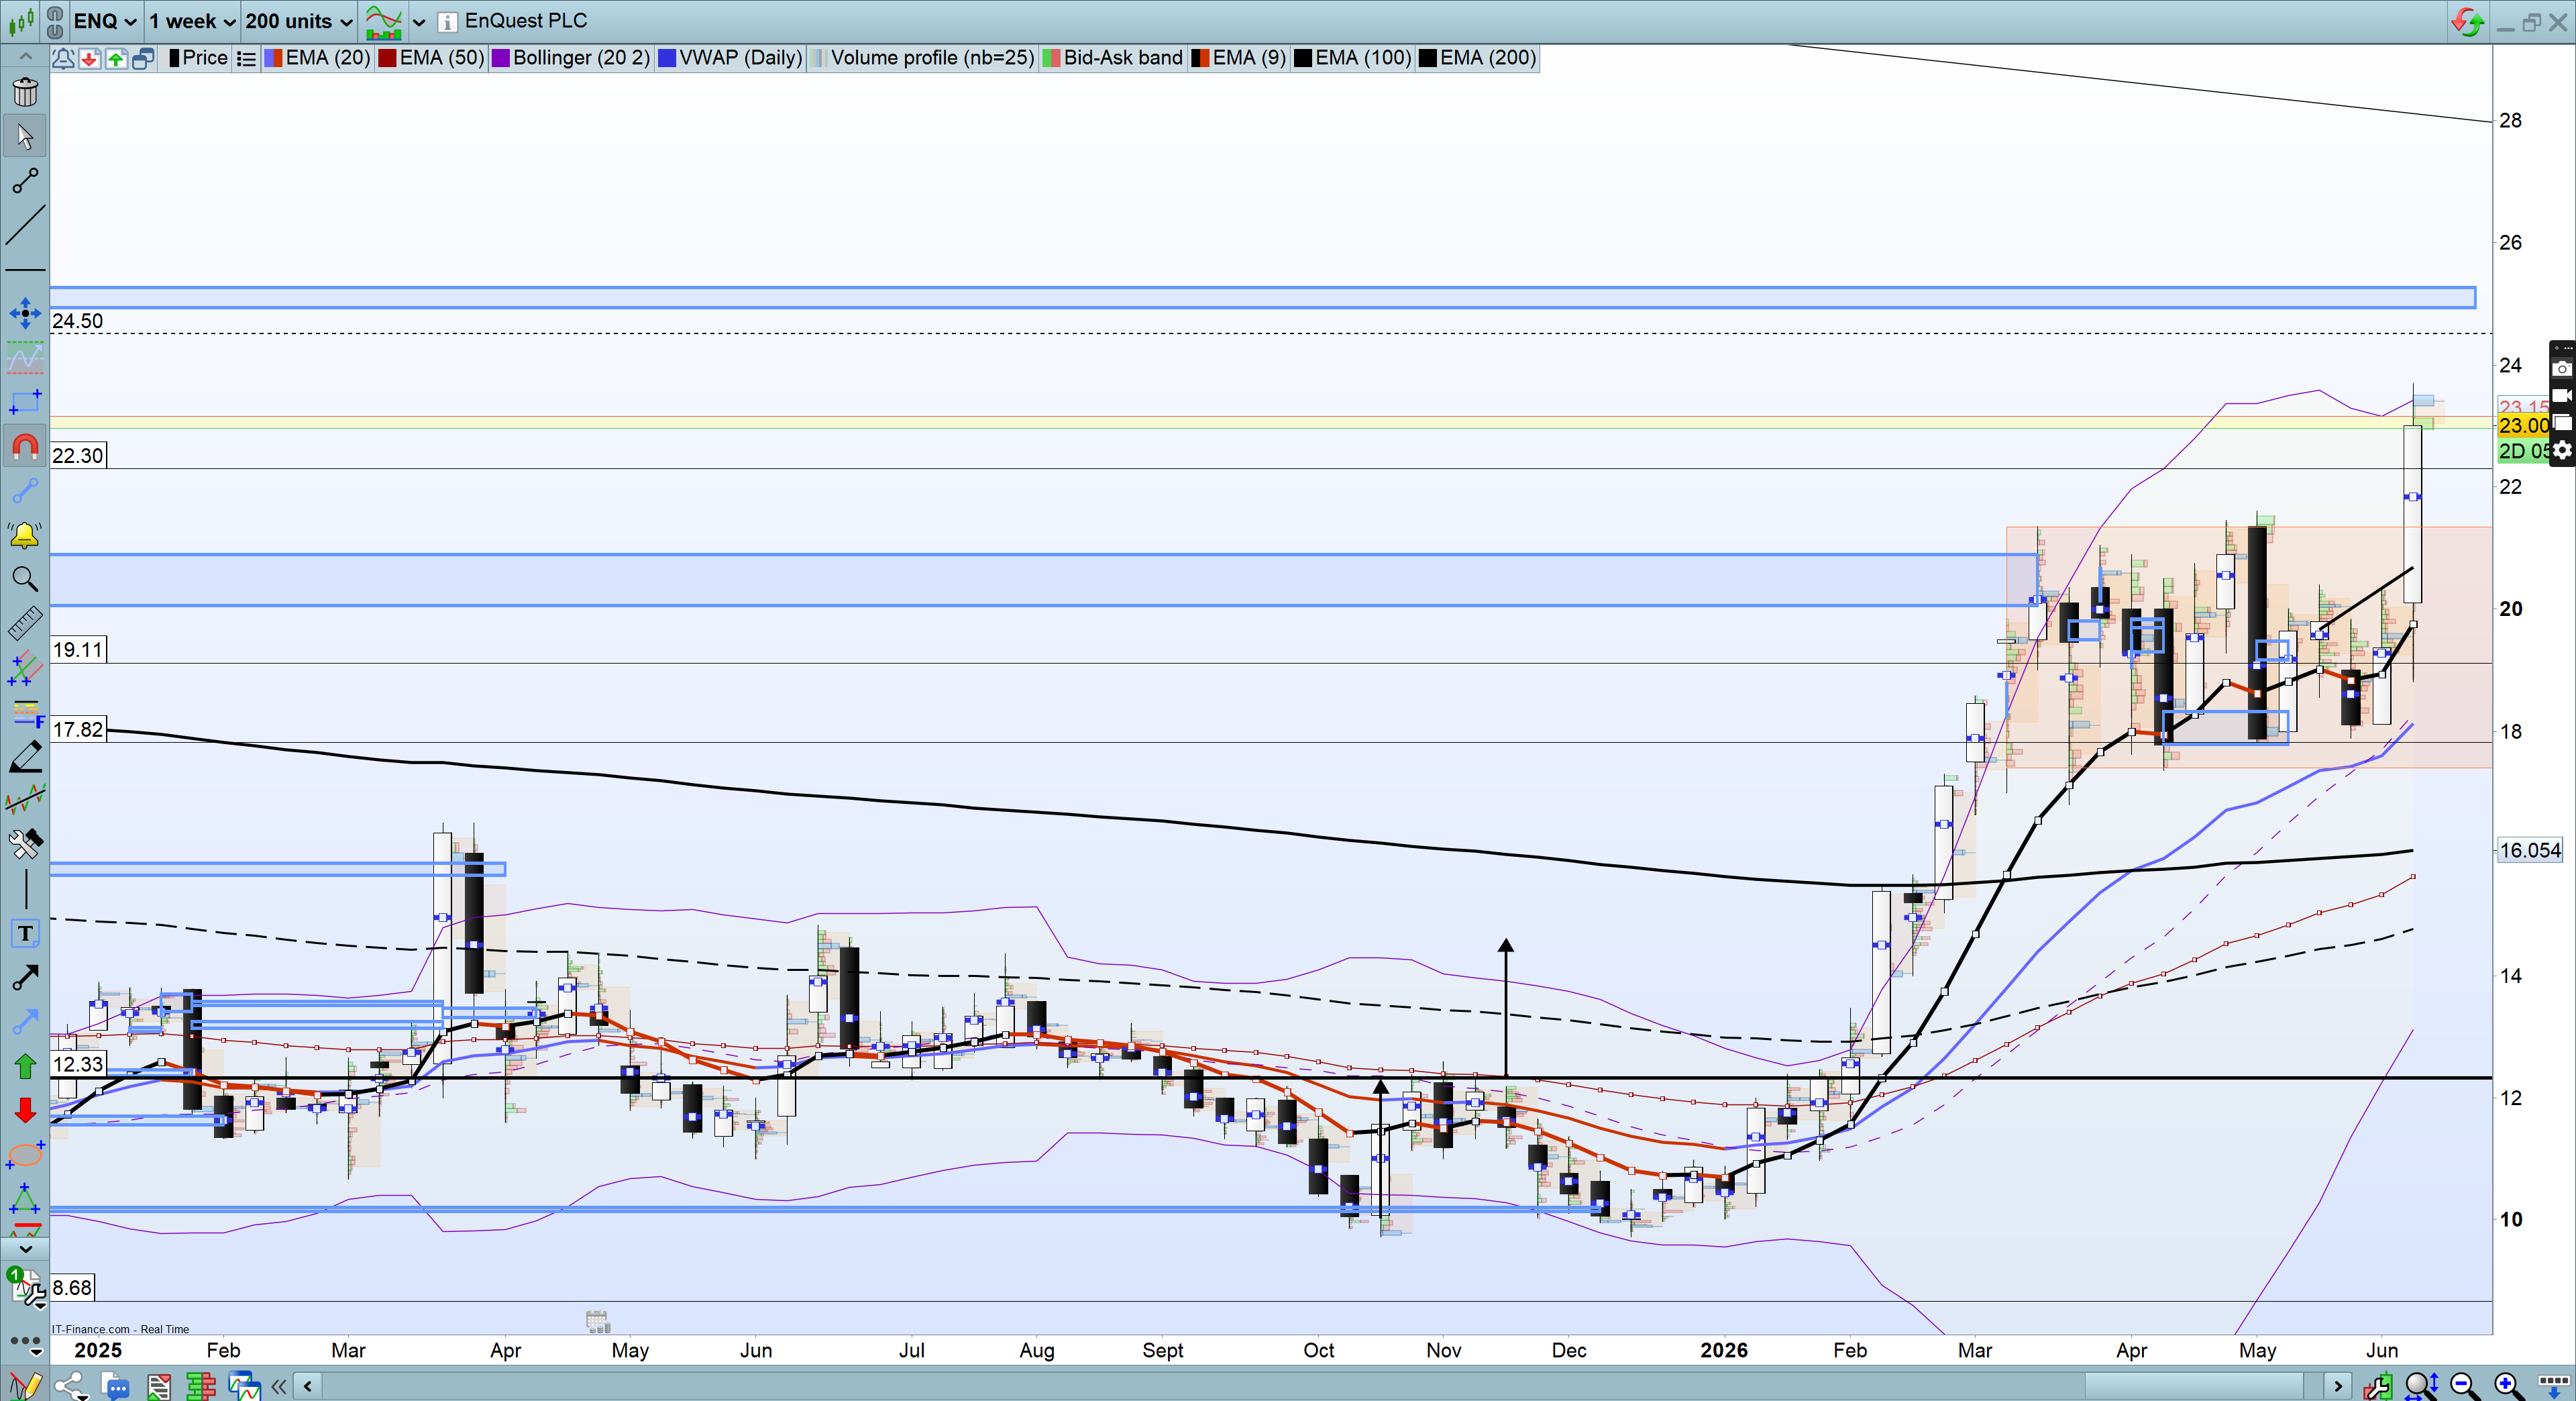
Task: Open the indicators chart-wave icon
Action: 383,21
